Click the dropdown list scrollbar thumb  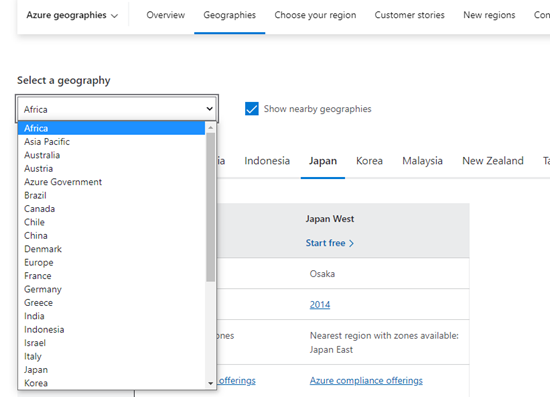210,207
